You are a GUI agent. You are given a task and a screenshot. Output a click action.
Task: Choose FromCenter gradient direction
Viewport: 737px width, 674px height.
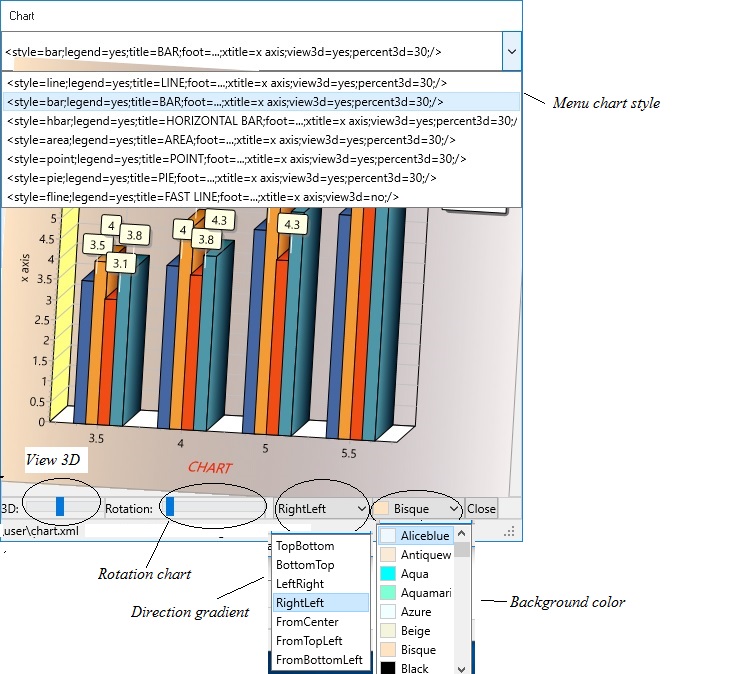click(307, 622)
